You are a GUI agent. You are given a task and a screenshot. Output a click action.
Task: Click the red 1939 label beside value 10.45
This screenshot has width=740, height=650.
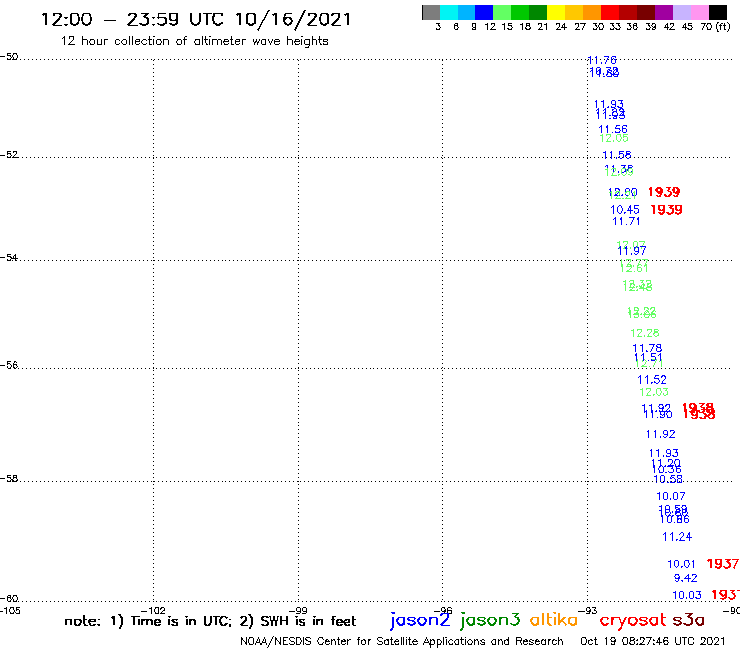(666, 210)
